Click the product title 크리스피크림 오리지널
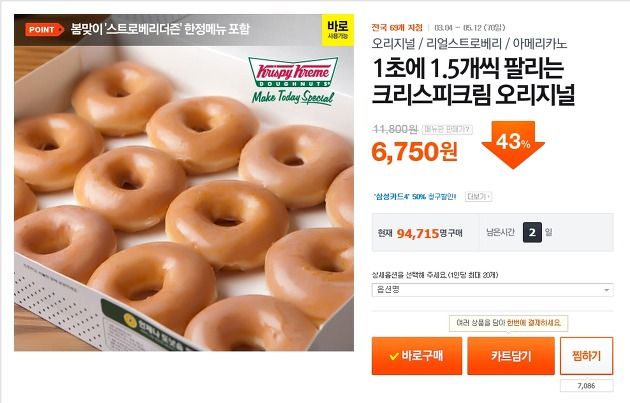 pyautogui.click(x=473, y=95)
